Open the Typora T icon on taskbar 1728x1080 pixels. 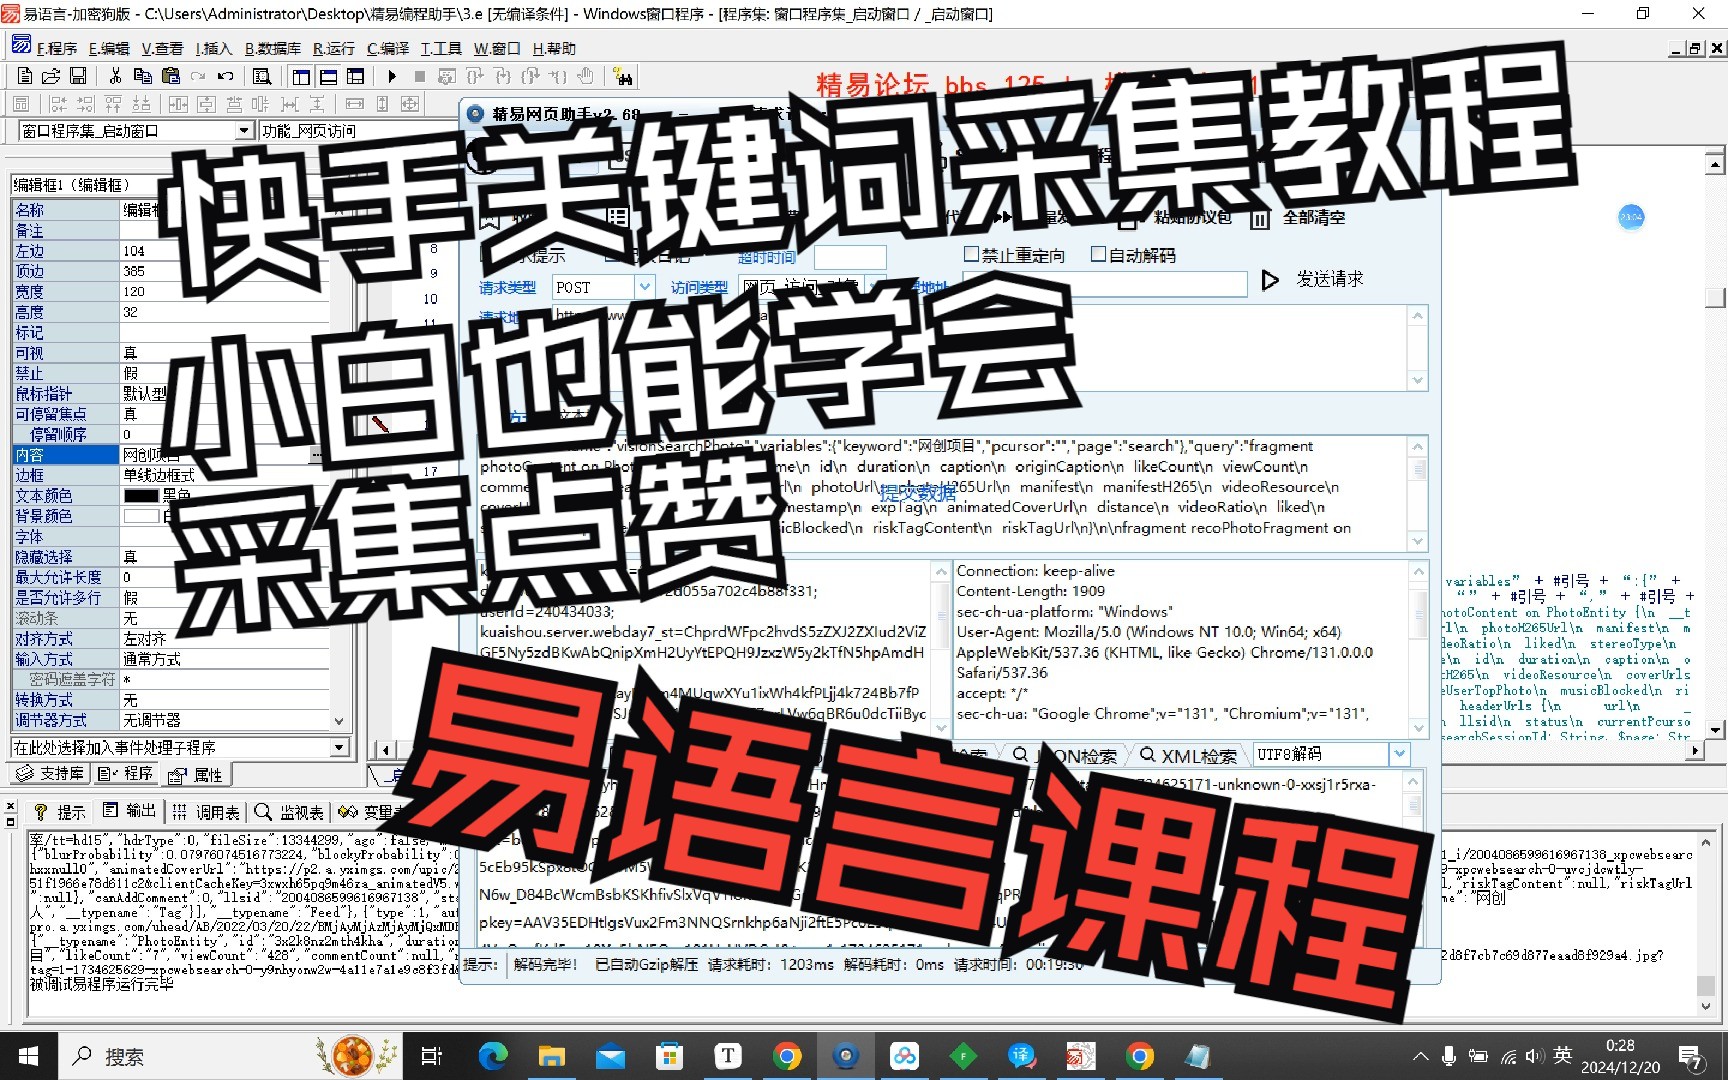pos(728,1056)
